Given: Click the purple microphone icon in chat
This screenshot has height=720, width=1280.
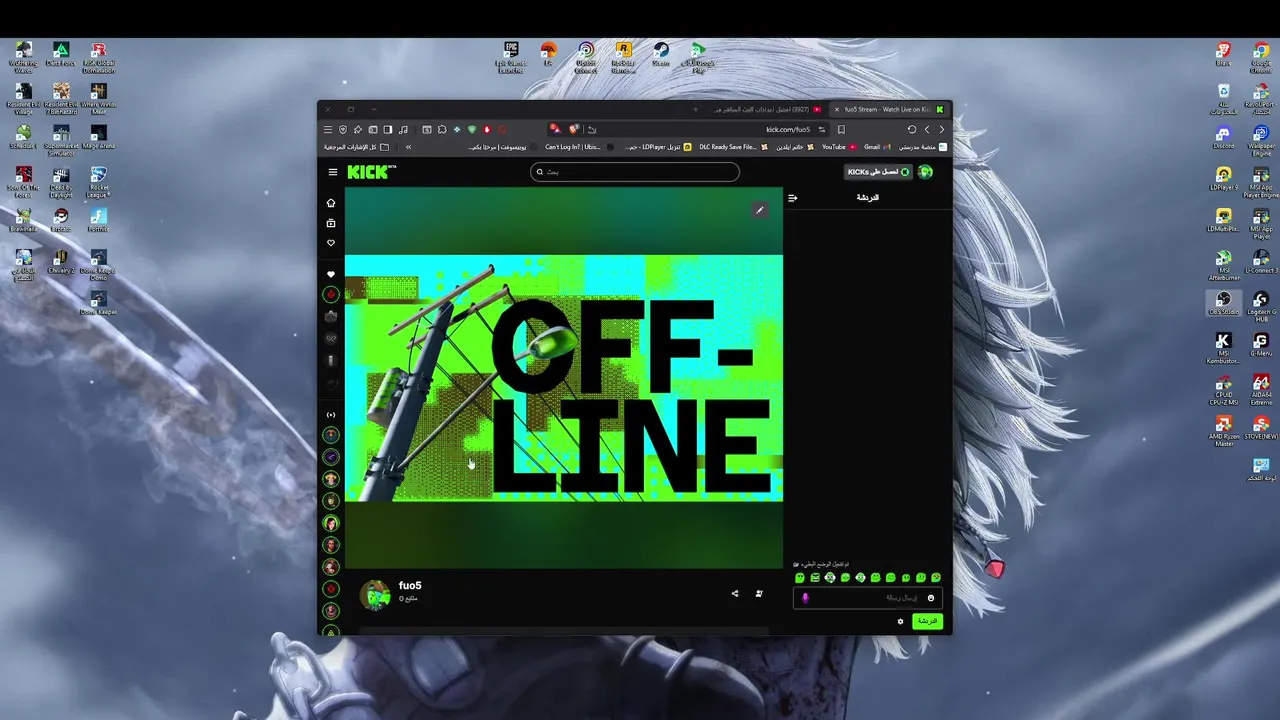Looking at the screenshot, I should tap(806, 598).
